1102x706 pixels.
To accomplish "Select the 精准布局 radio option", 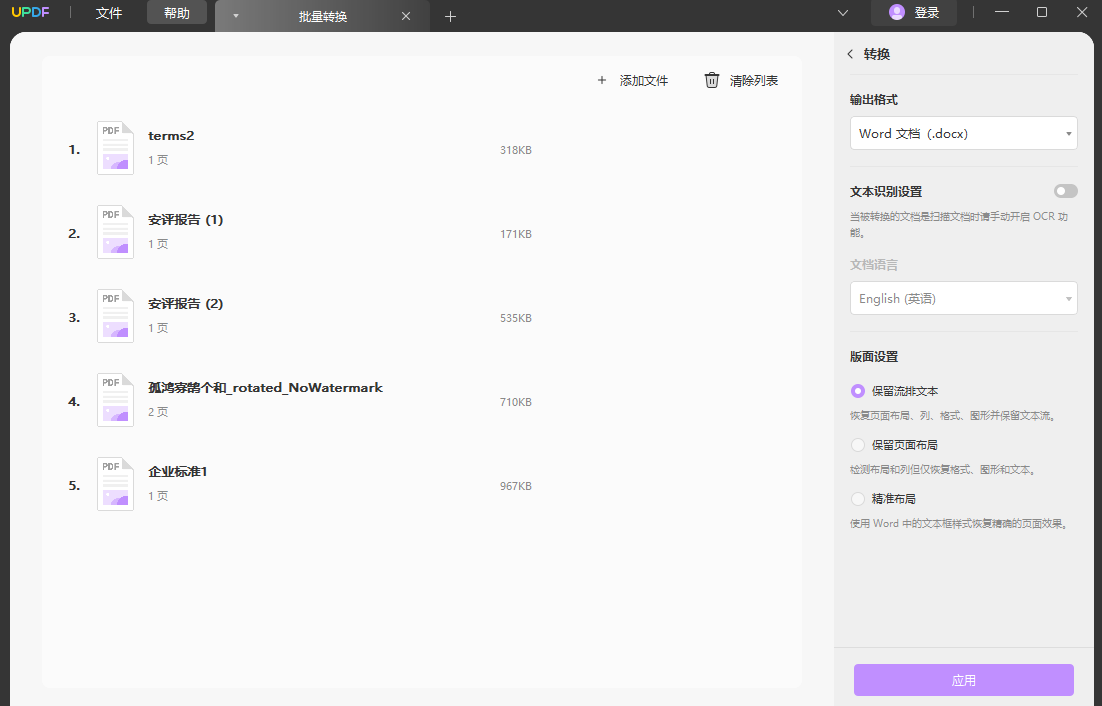I will pyautogui.click(x=857, y=498).
